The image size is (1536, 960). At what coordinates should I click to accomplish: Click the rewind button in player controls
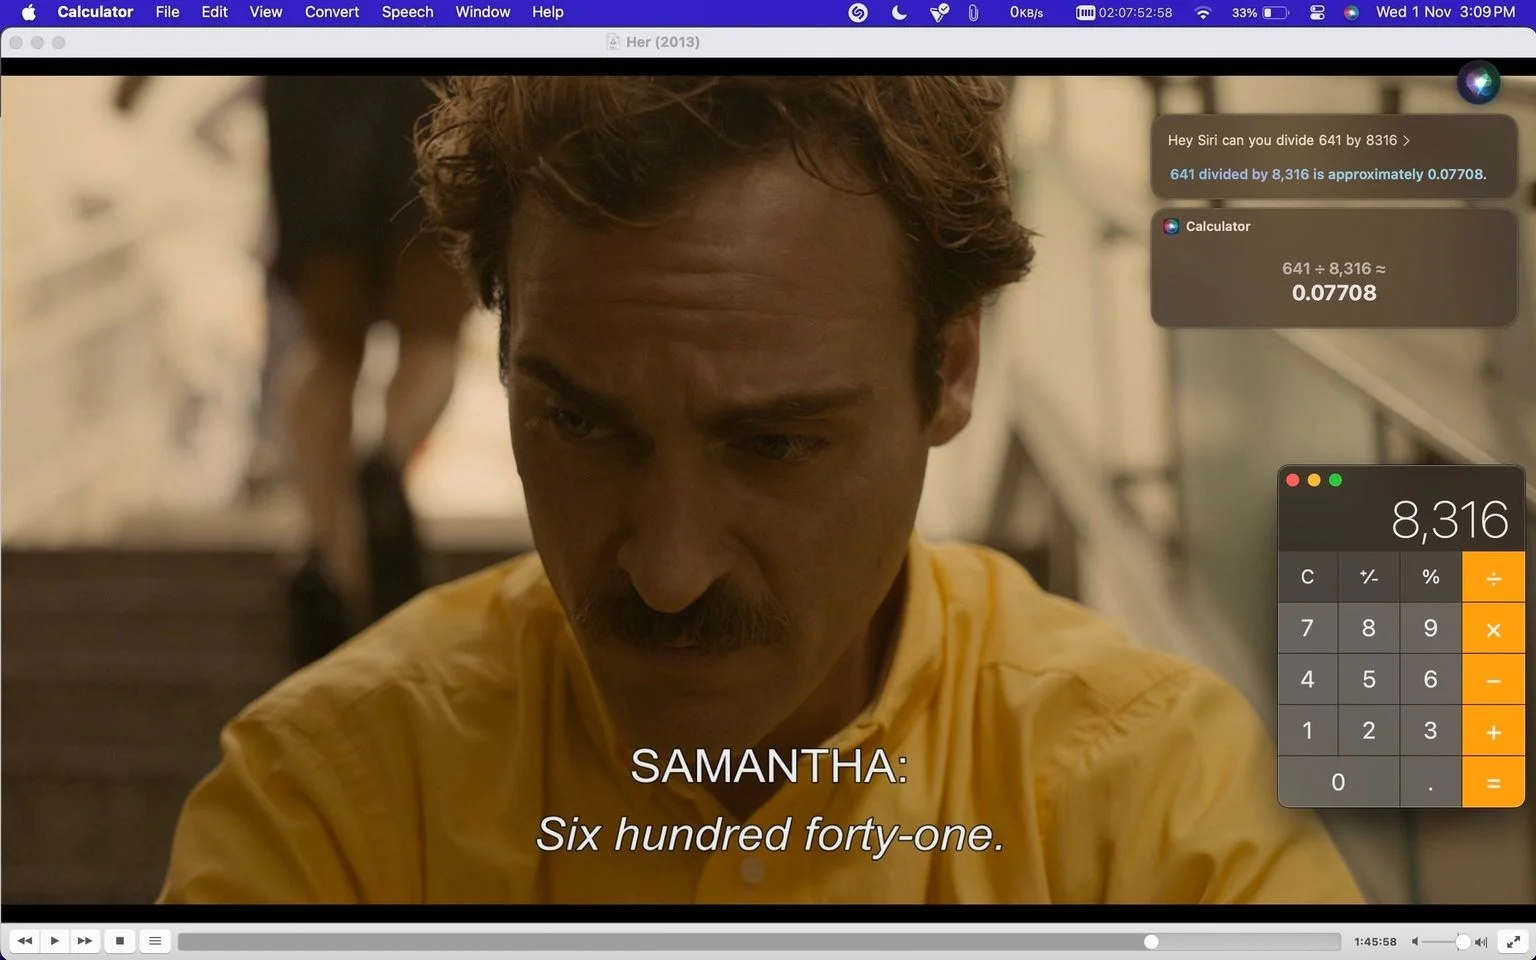pos(25,941)
